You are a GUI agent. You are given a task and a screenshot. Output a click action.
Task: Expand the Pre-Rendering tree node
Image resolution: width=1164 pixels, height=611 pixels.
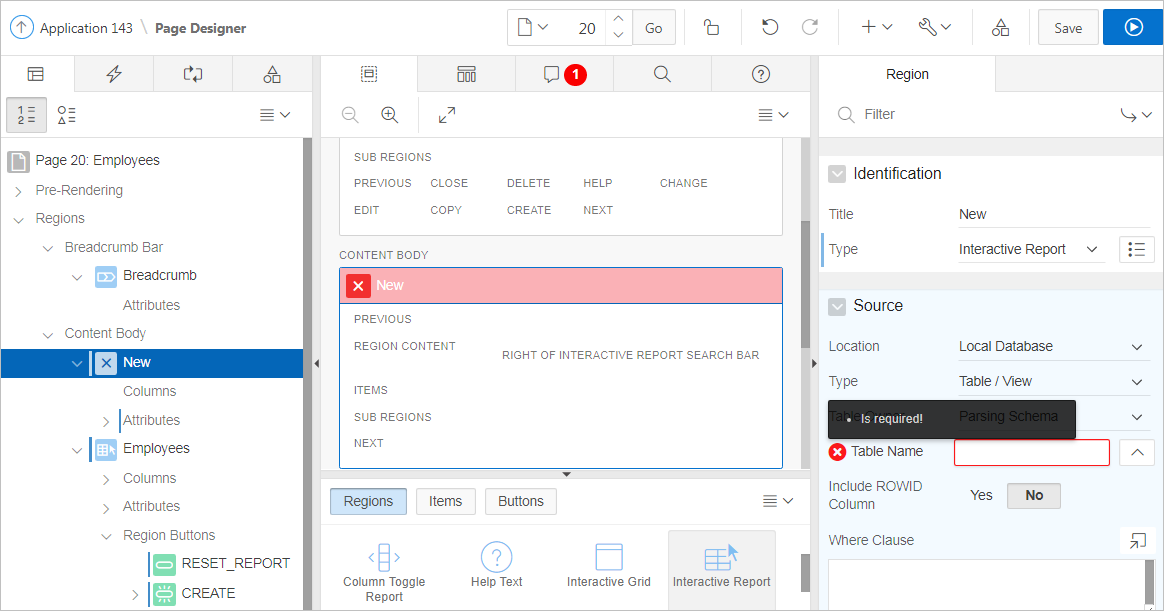(x=18, y=190)
